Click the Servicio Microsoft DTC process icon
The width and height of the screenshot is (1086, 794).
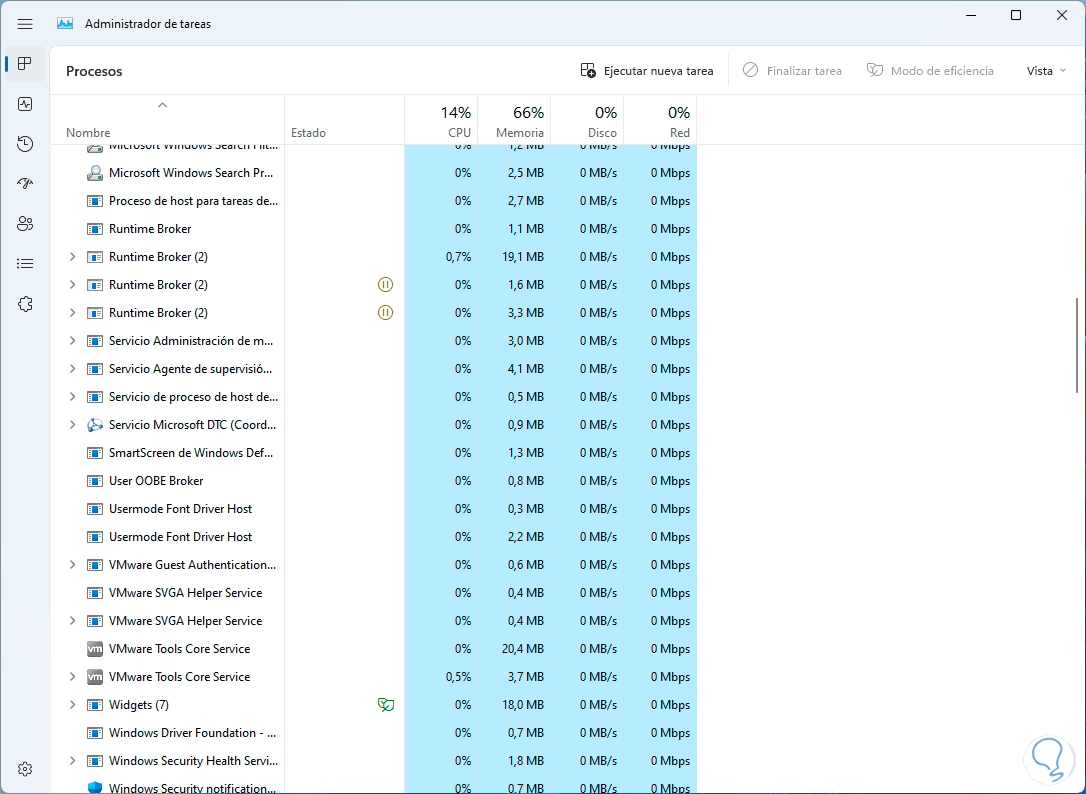(x=95, y=425)
